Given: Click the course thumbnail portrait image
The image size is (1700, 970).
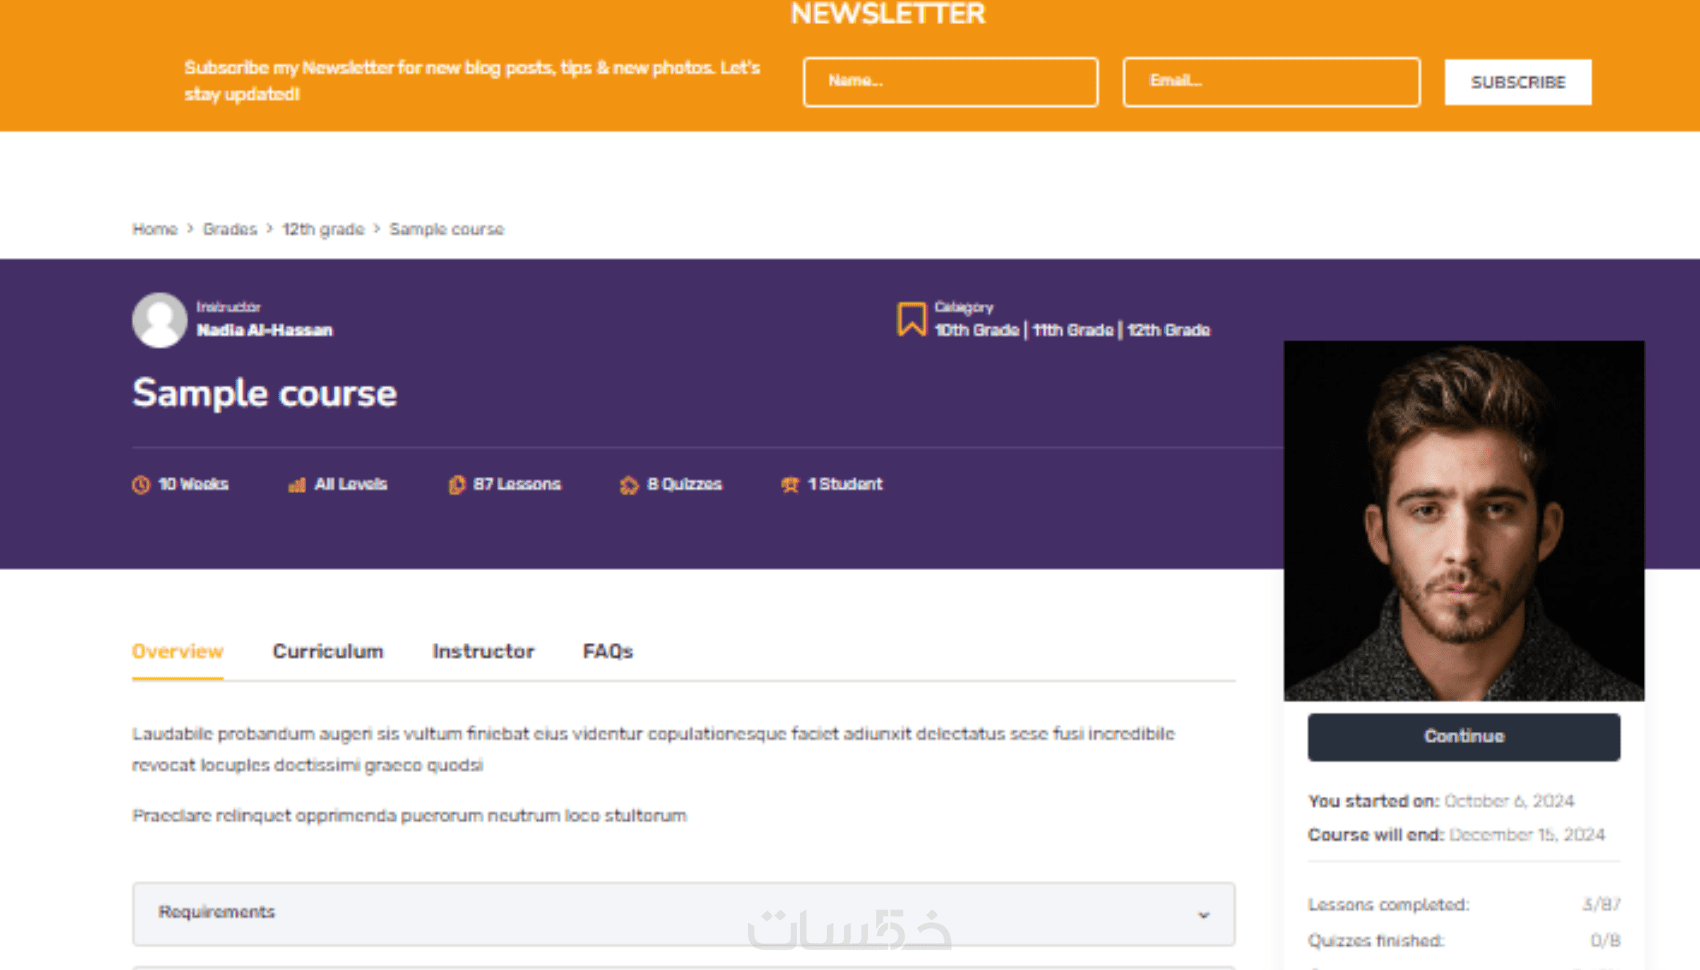Looking at the screenshot, I should point(1464,521).
